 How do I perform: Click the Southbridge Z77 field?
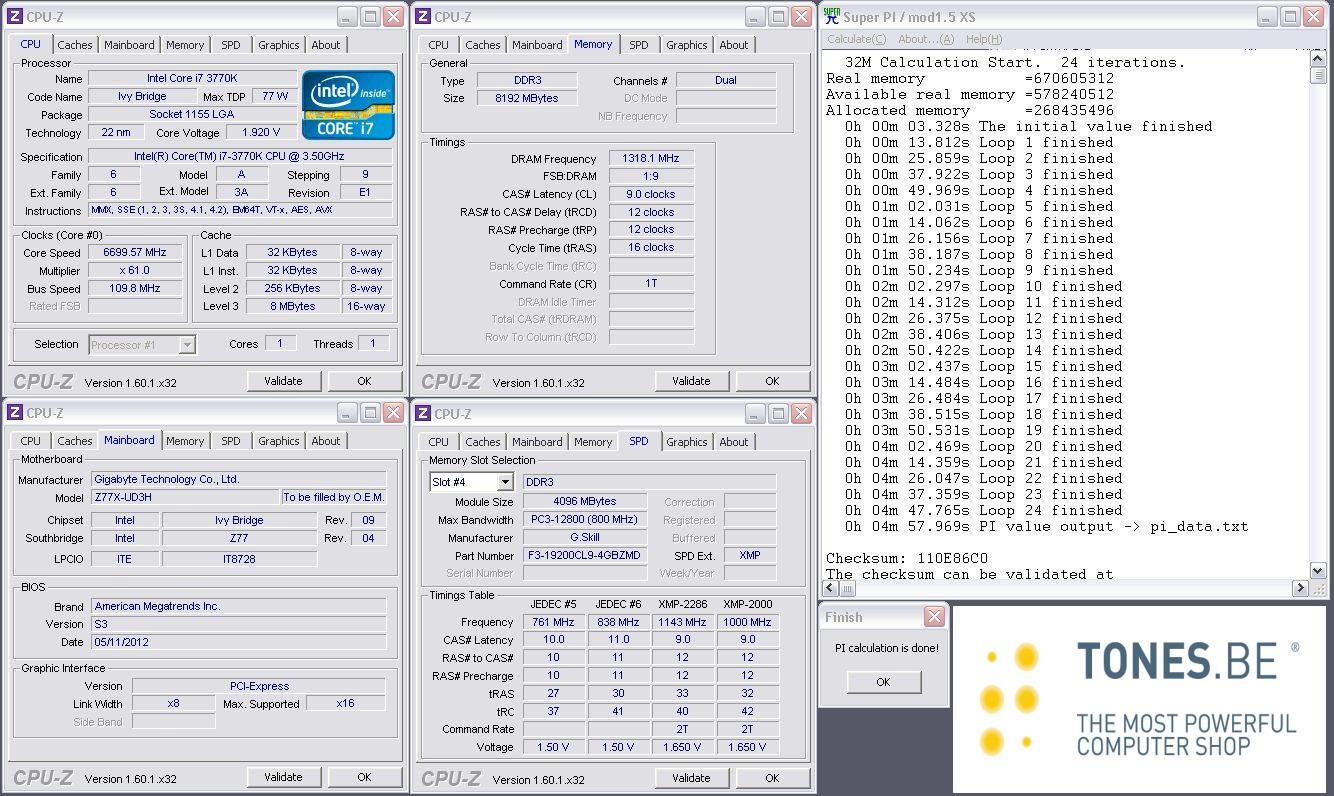pyautogui.click(x=239, y=538)
